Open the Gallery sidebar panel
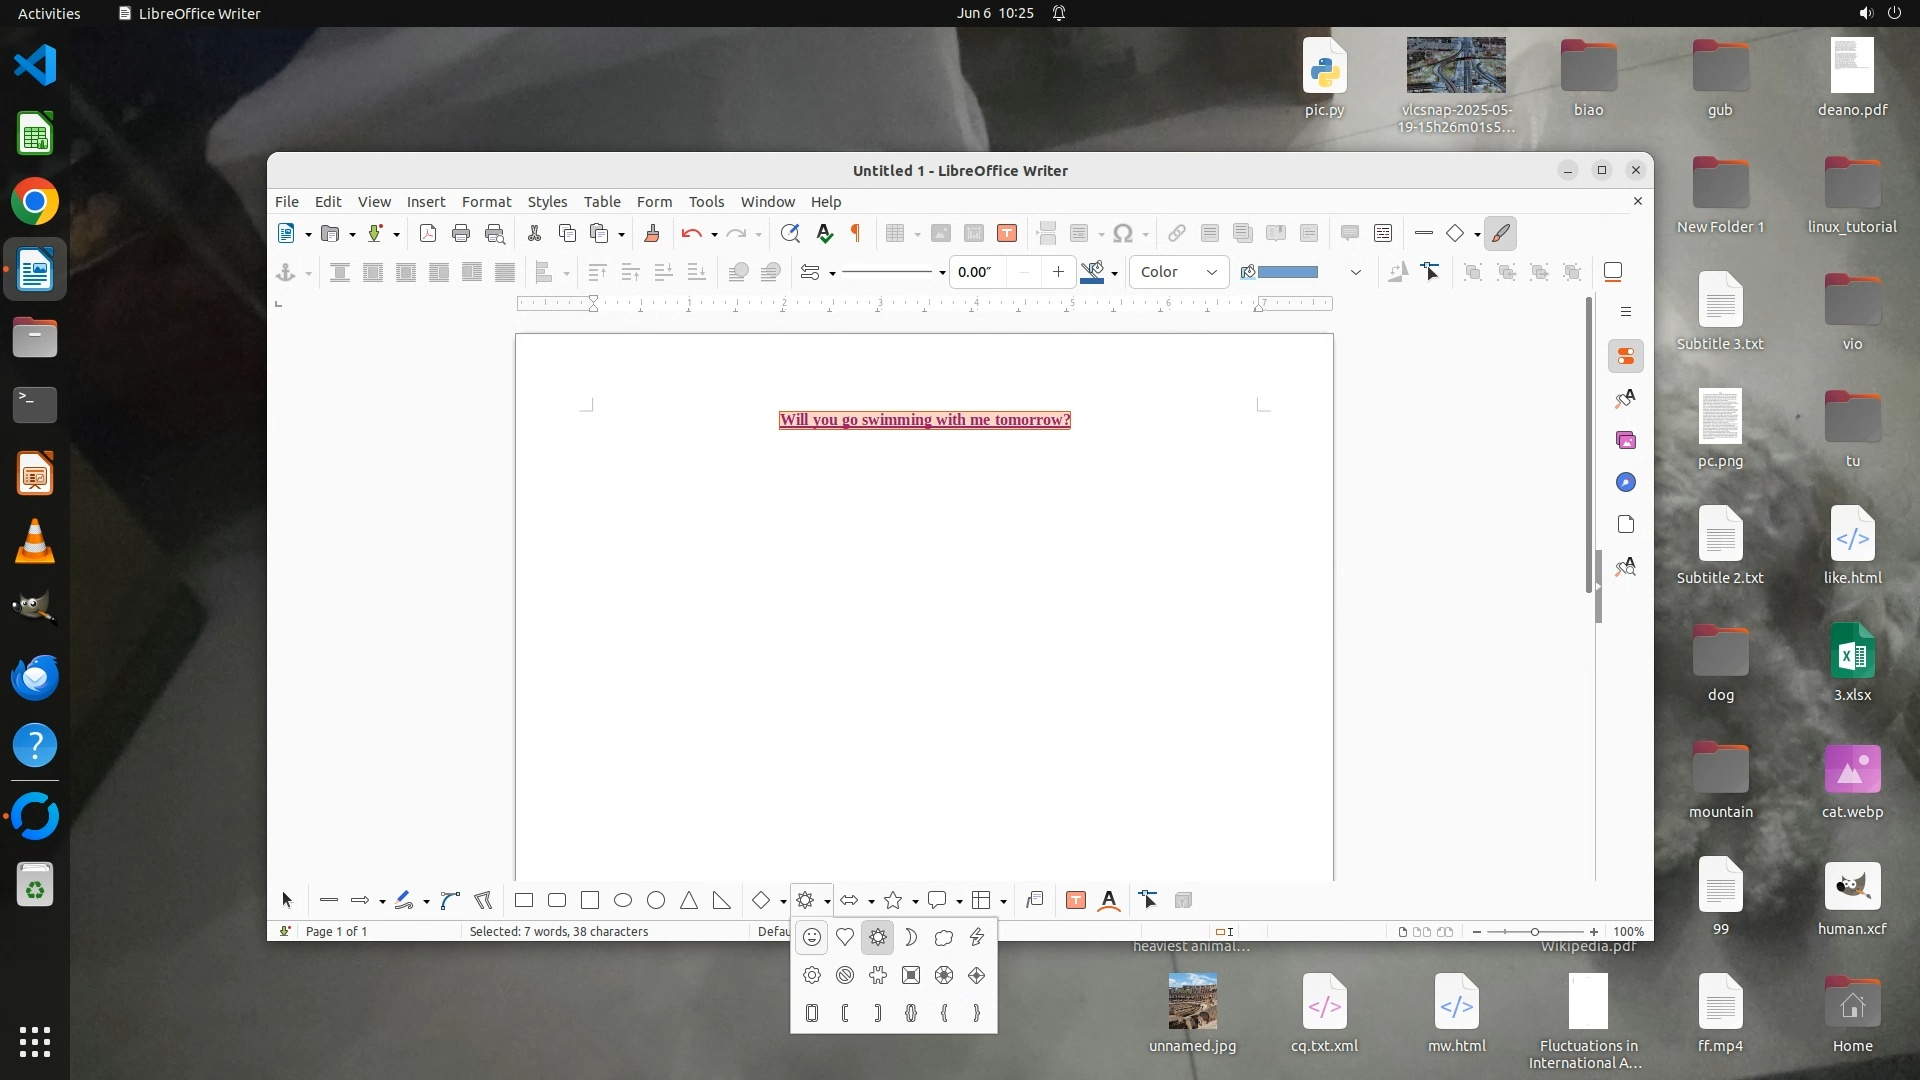The image size is (1920, 1080). point(1626,441)
